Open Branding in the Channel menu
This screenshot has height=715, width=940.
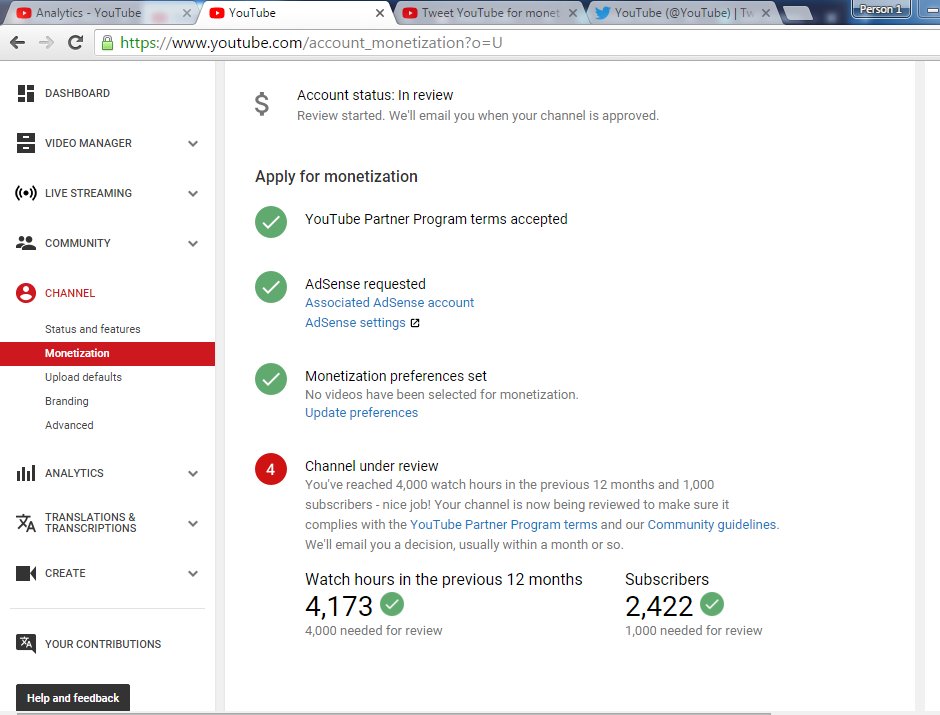[67, 401]
